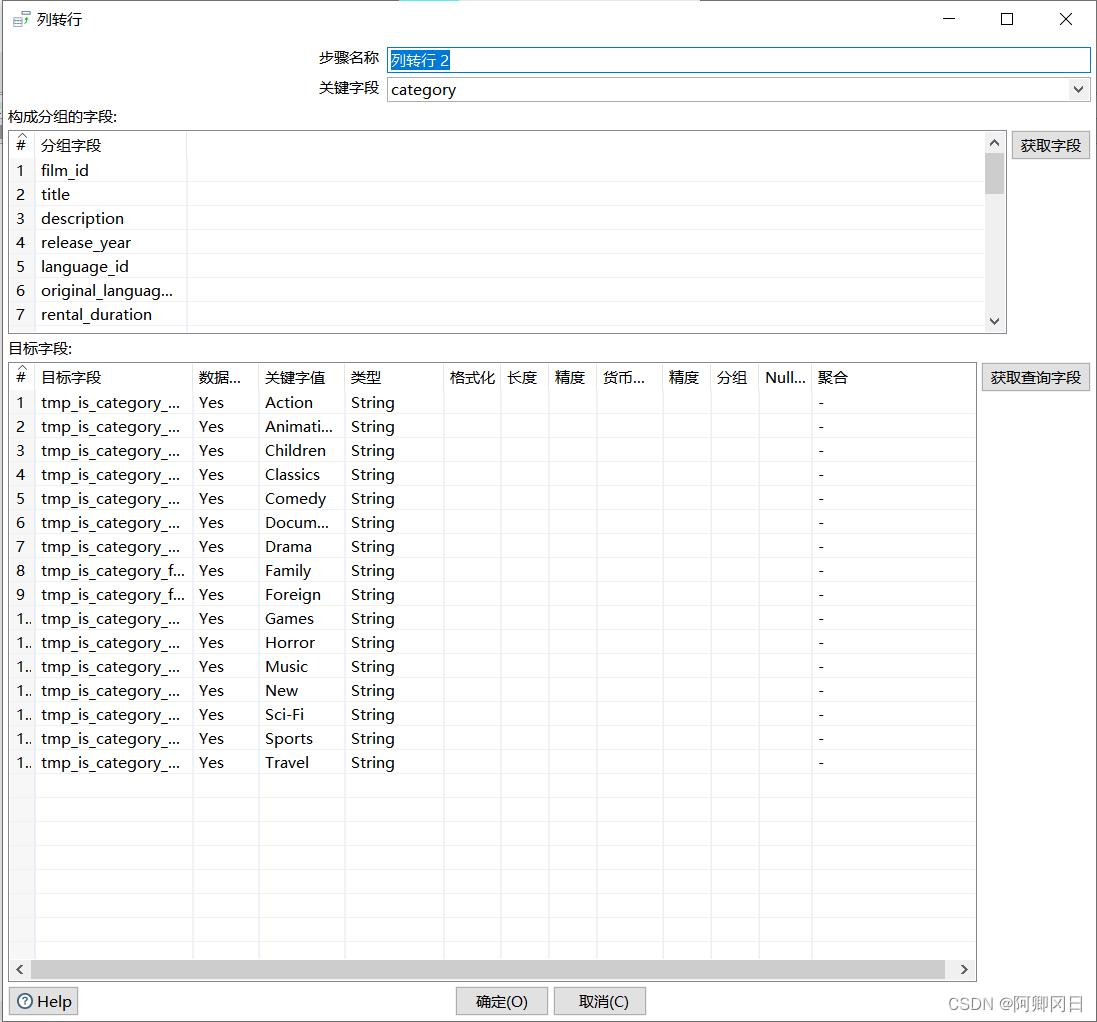This screenshot has height=1022, width=1097.
Task: Click the target table left scroll arrow
Action: coord(20,969)
